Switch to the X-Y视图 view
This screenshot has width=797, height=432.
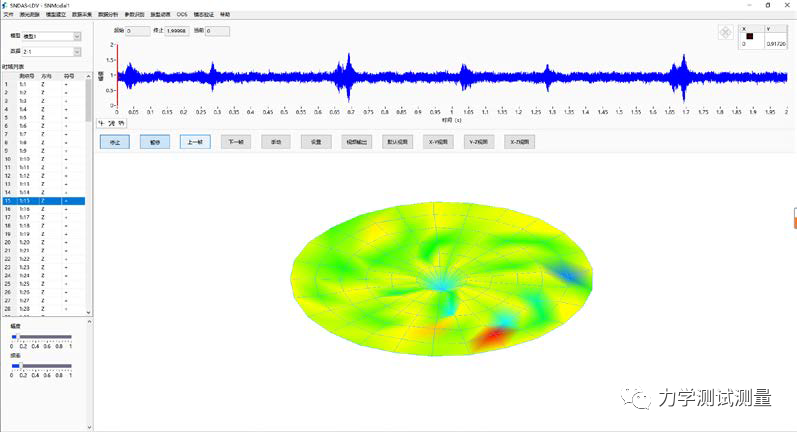[x=438, y=142]
